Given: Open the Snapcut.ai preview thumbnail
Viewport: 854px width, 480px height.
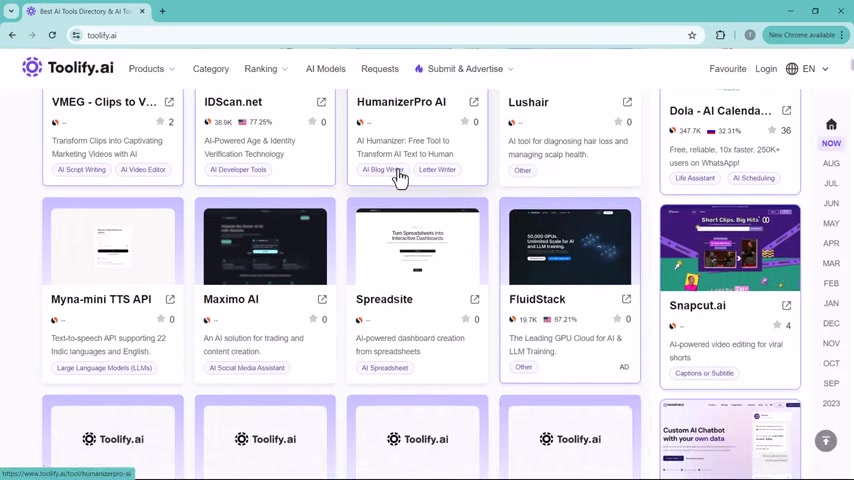Looking at the screenshot, I should 730,248.
